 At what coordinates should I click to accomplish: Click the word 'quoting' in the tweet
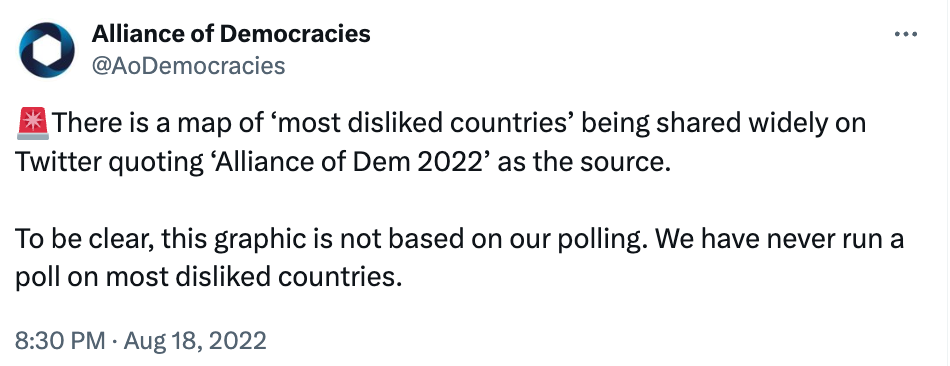tap(149, 162)
